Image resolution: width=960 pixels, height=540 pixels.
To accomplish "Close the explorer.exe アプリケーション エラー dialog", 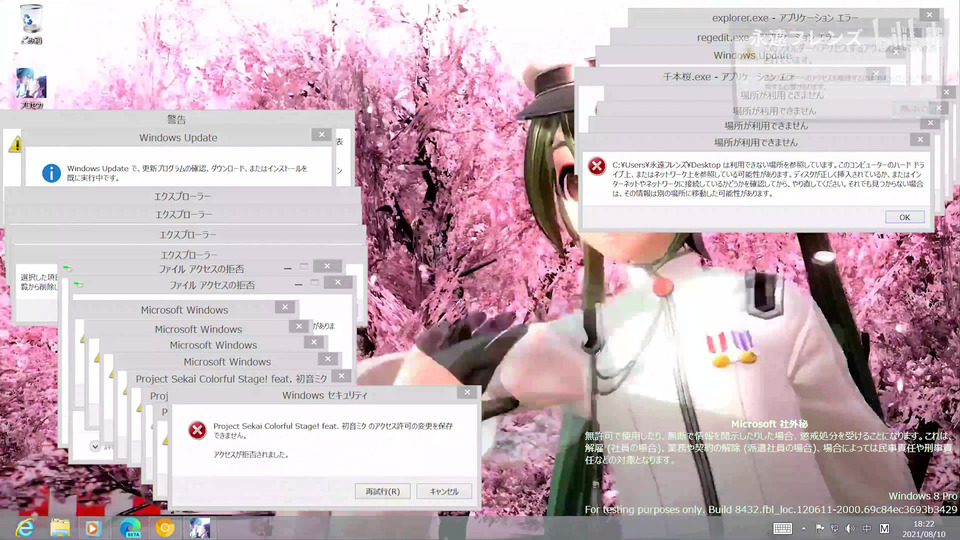I will click(x=929, y=15).
